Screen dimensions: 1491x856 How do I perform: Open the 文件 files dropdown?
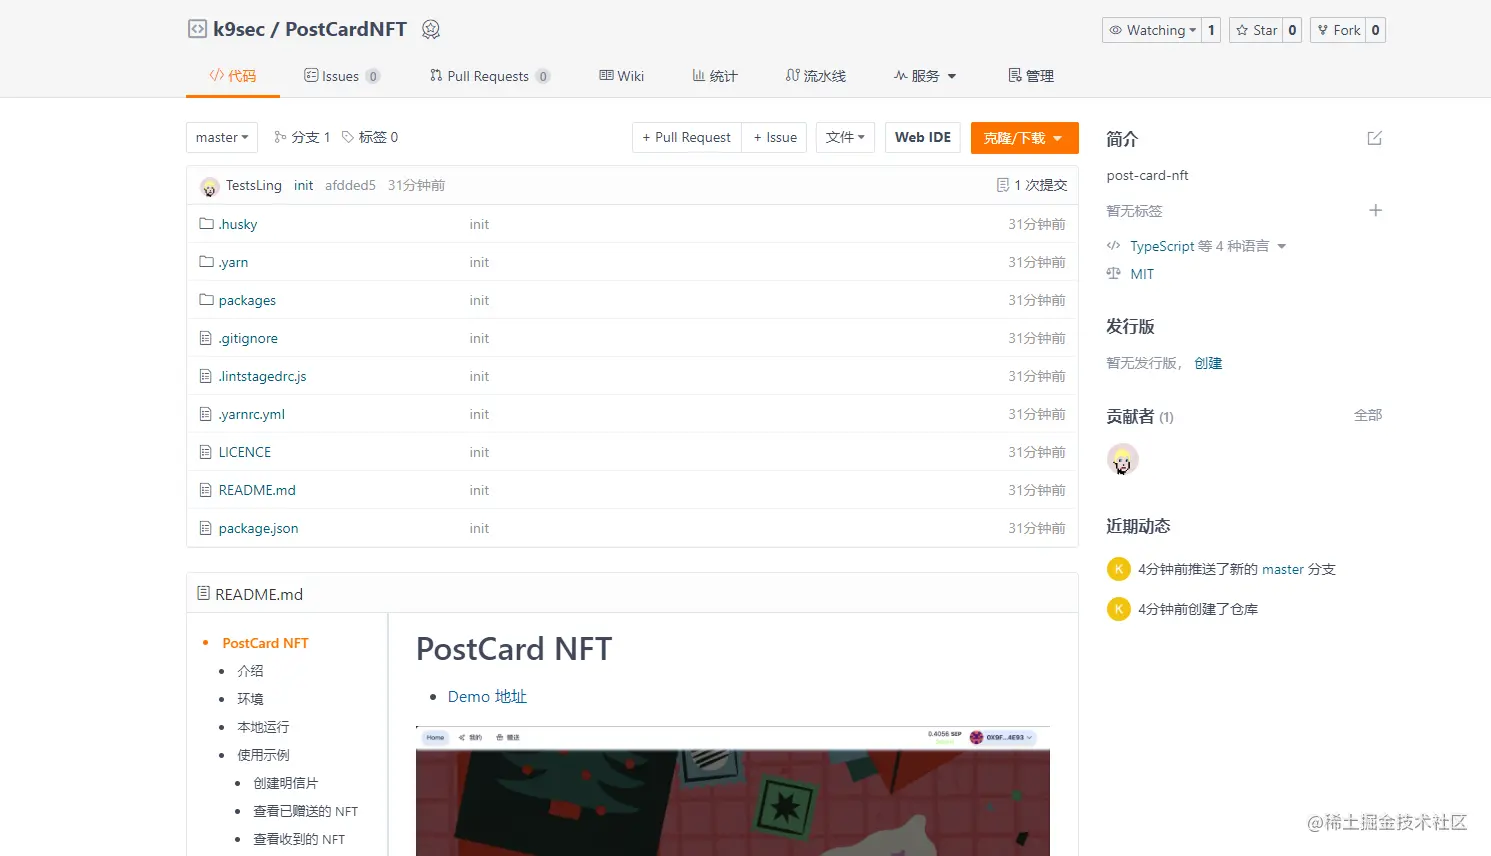[x=845, y=137]
